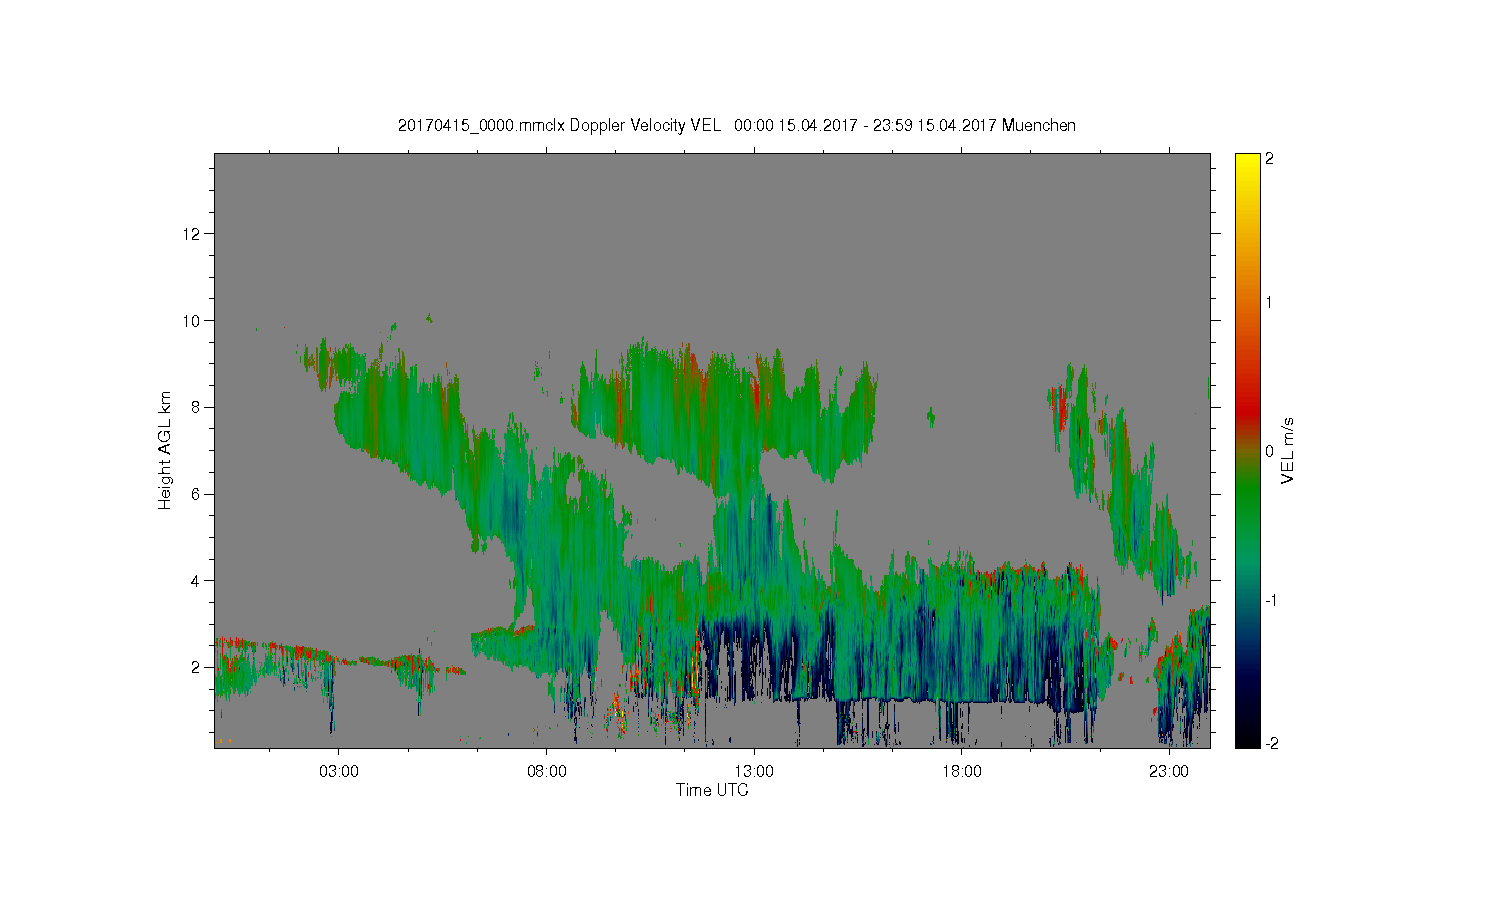Click the yellow top of the colorbar

click(x=1247, y=162)
